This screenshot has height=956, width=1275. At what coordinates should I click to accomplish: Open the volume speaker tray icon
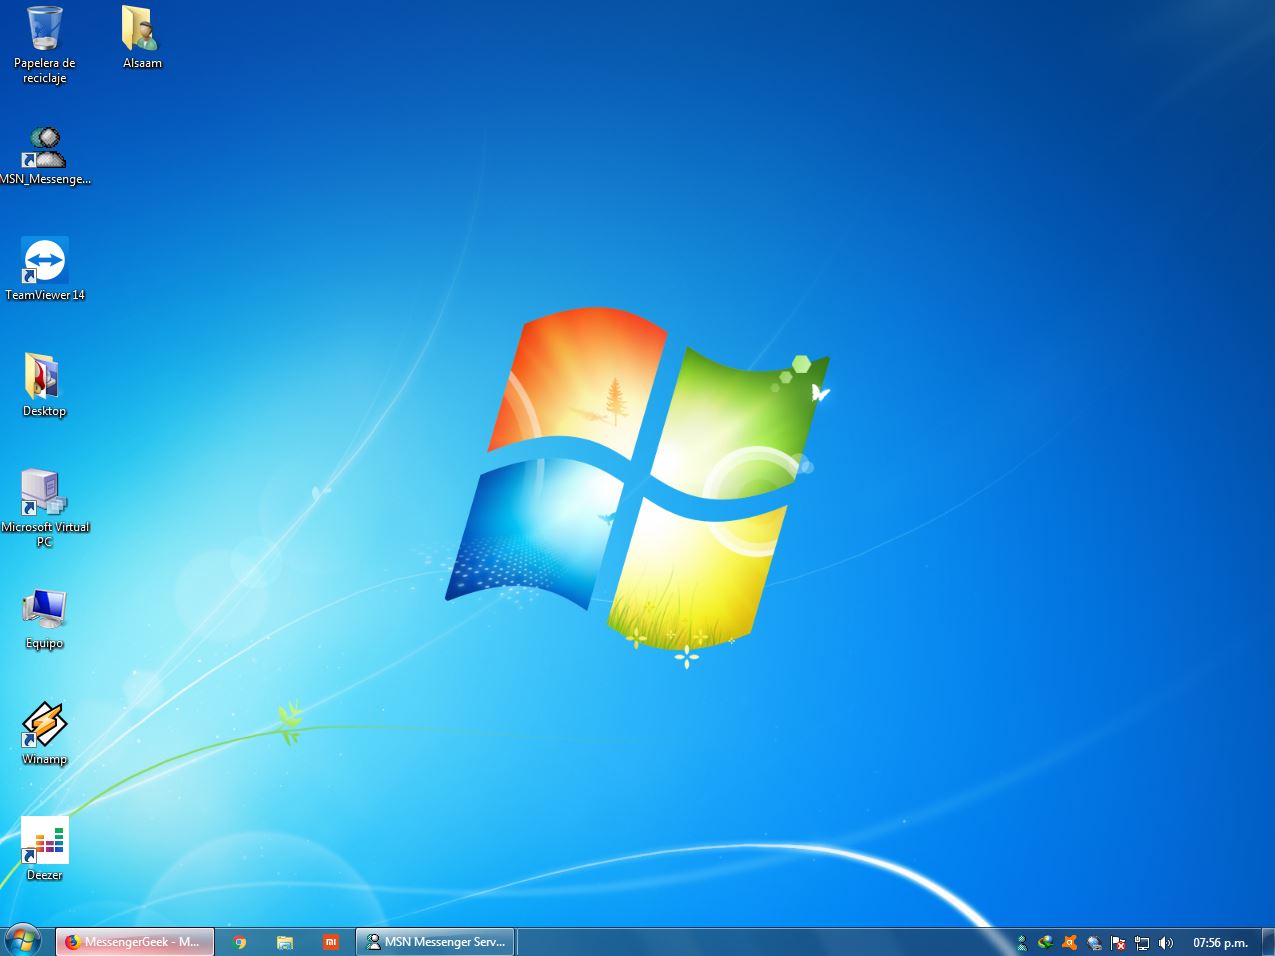[x=1166, y=942]
